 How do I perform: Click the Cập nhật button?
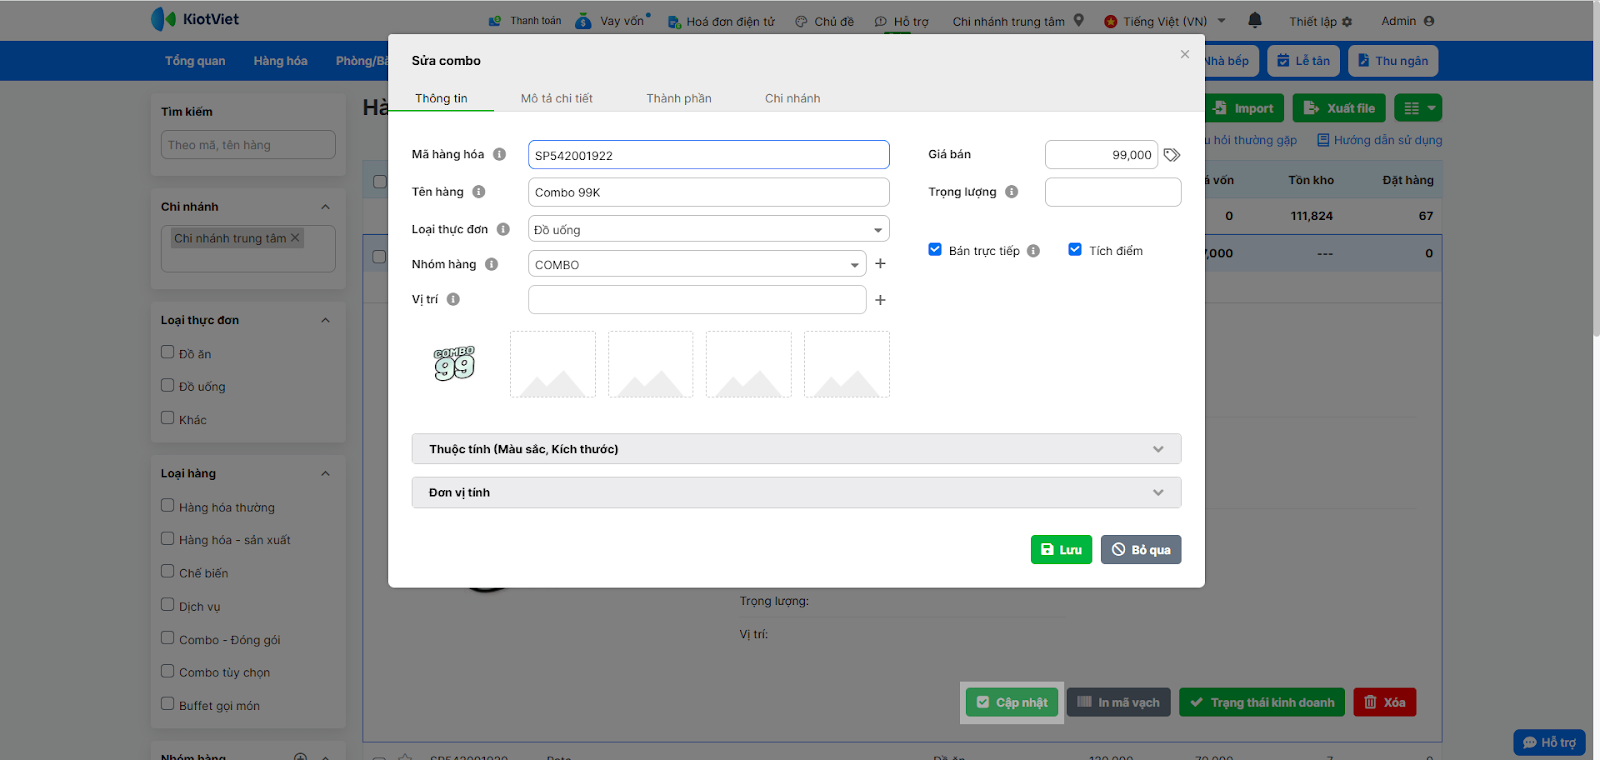tap(1012, 702)
